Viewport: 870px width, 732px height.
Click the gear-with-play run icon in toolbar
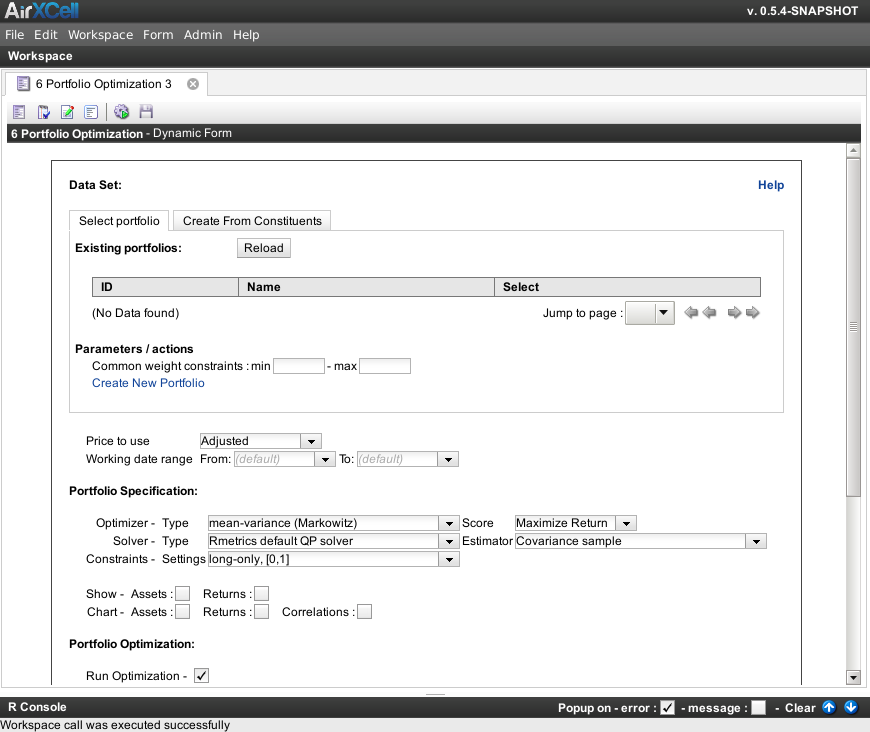pyautogui.click(x=121, y=112)
